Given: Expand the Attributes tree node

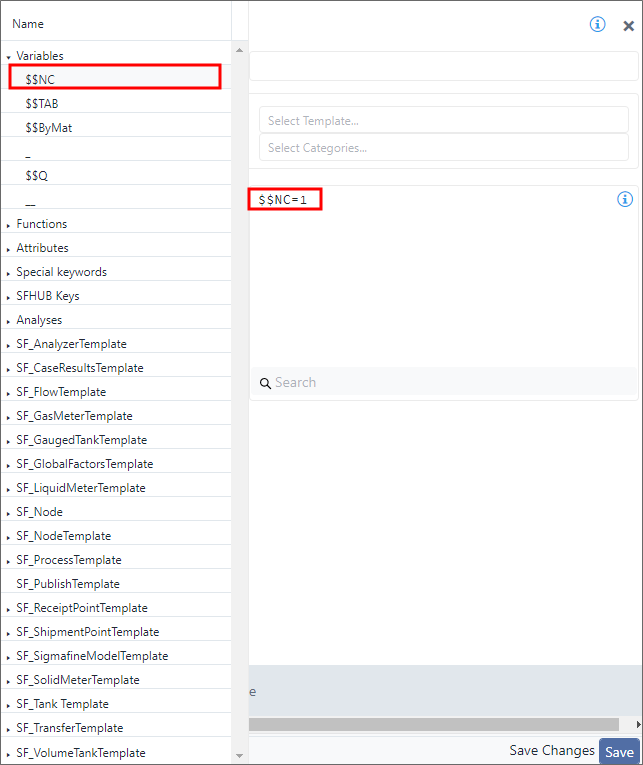Looking at the screenshot, I should click(9, 249).
